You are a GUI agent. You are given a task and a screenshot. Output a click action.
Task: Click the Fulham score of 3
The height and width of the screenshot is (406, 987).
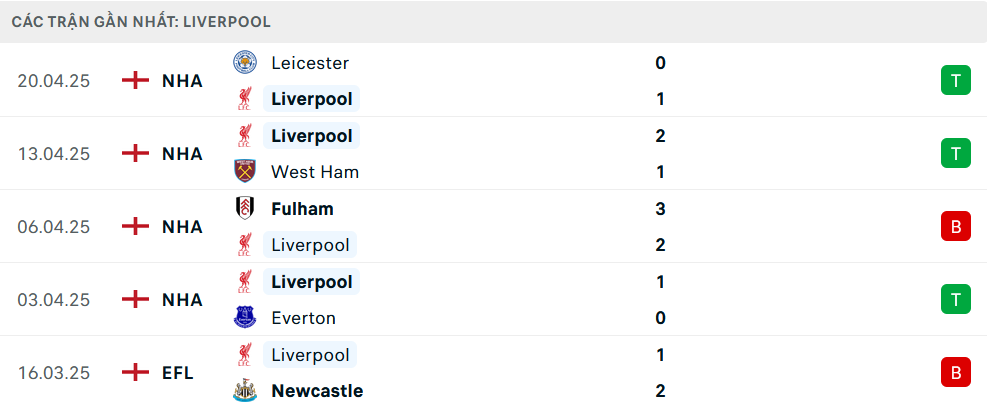point(661,209)
